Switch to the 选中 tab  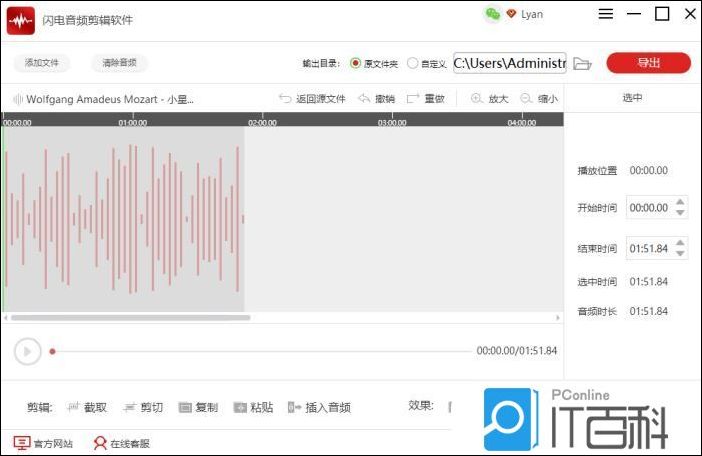(x=632, y=98)
